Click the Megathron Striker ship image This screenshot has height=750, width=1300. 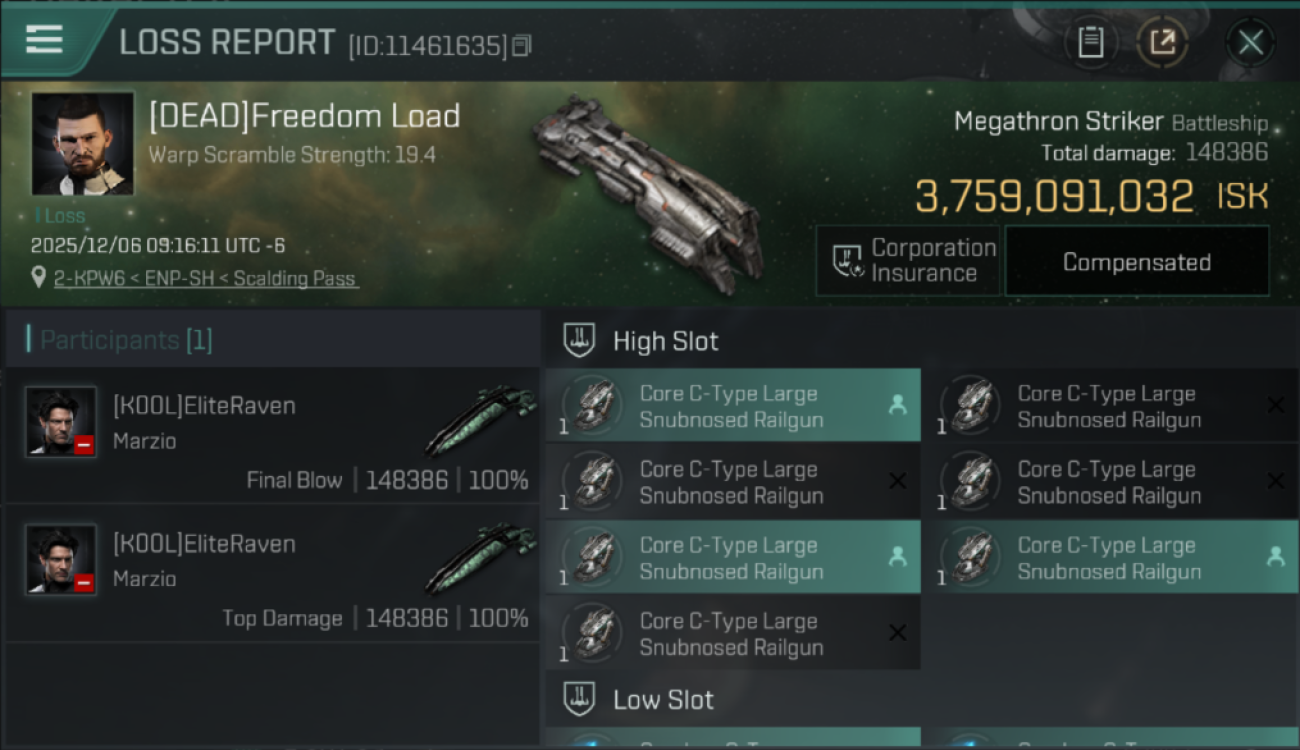click(650, 190)
